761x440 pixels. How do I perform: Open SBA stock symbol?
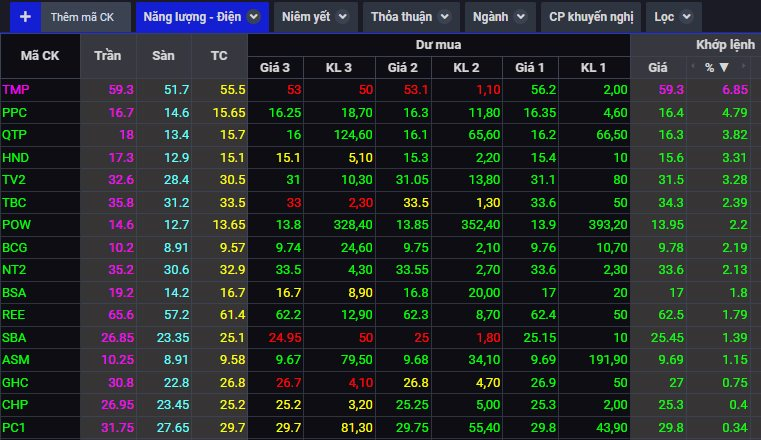coord(14,338)
